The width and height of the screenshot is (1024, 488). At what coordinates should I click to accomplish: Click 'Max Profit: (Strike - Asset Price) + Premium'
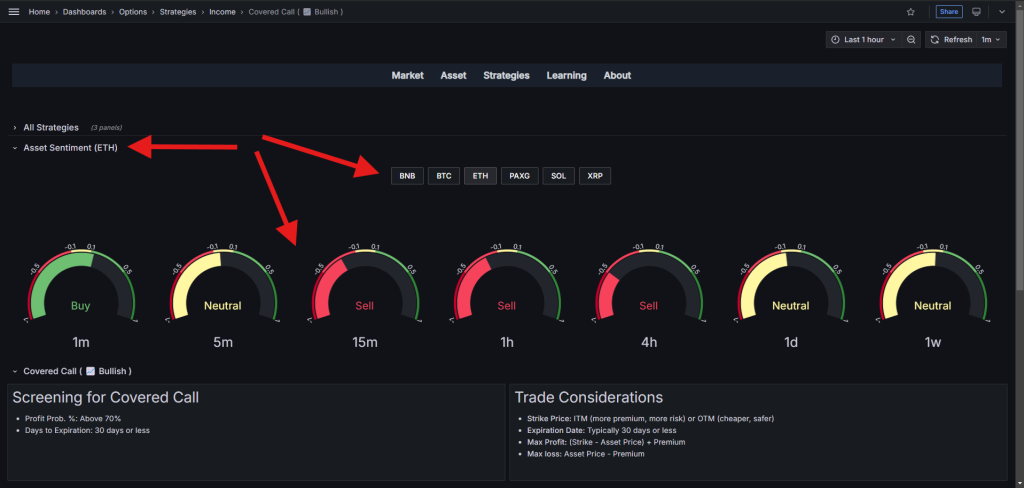[x=606, y=442]
